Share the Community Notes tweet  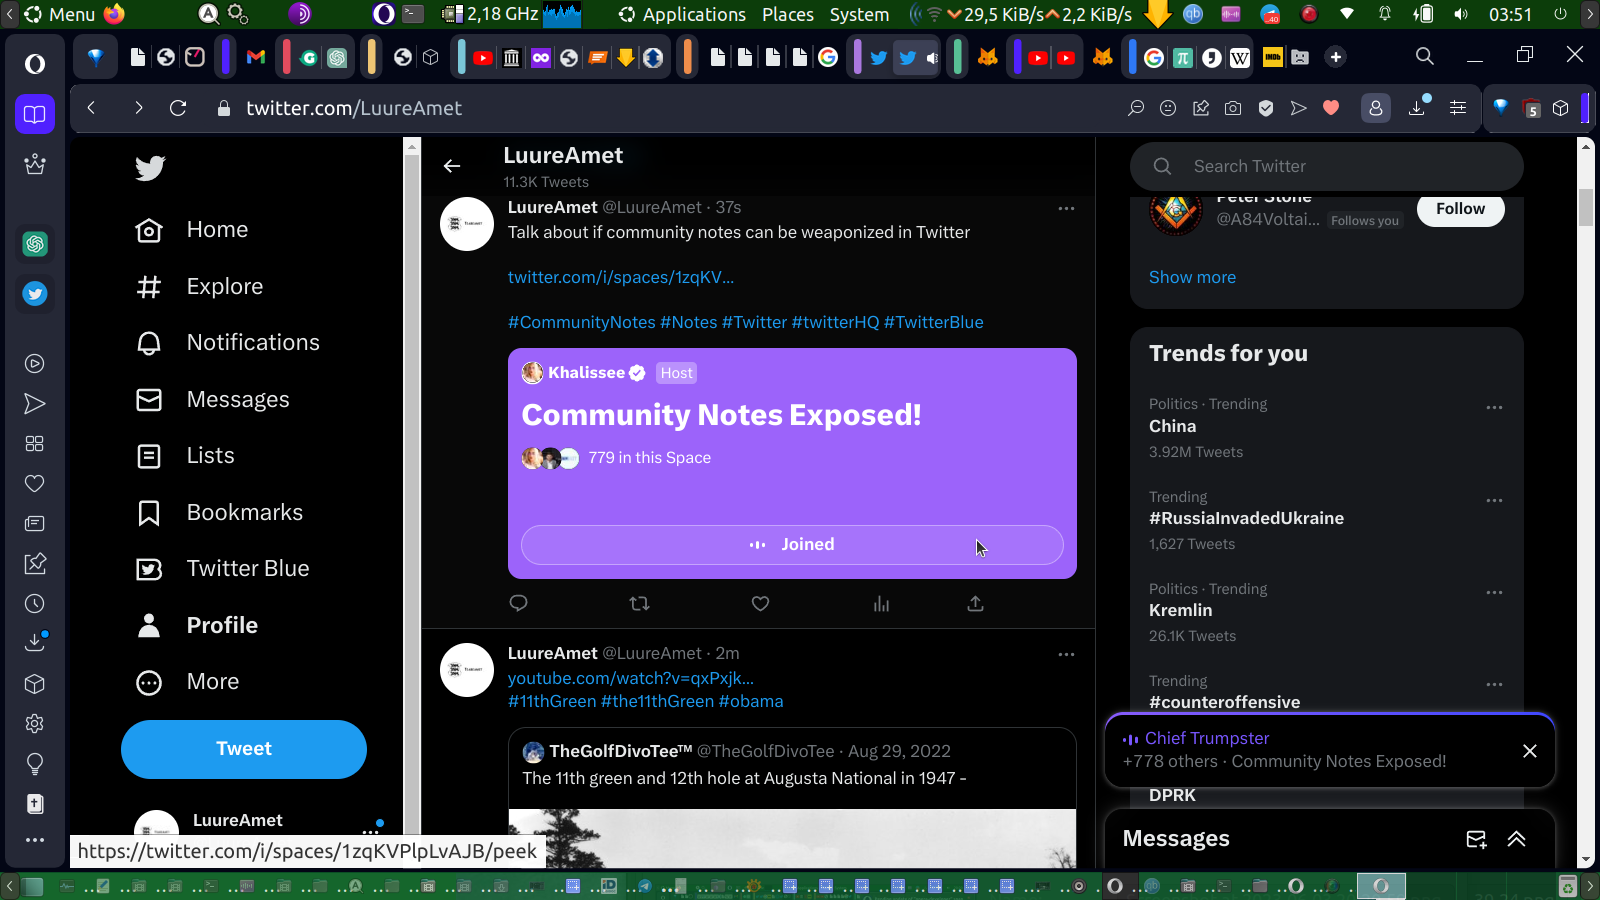pyautogui.click(x=976, y=603)
